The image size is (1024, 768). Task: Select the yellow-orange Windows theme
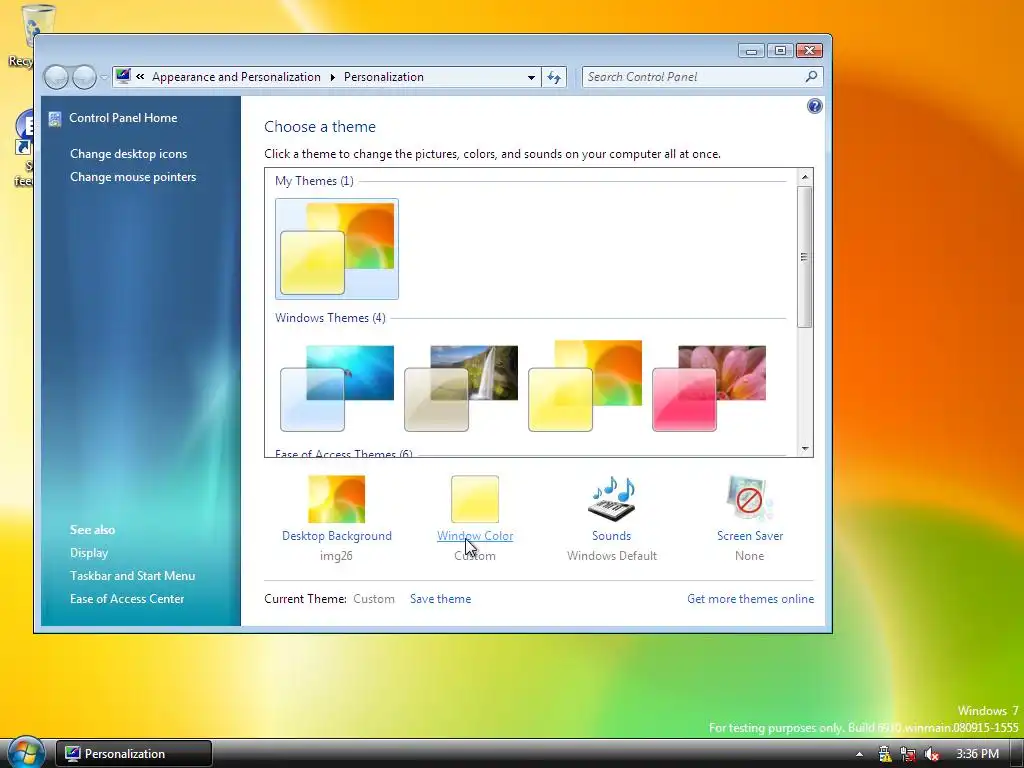(585, 387)
